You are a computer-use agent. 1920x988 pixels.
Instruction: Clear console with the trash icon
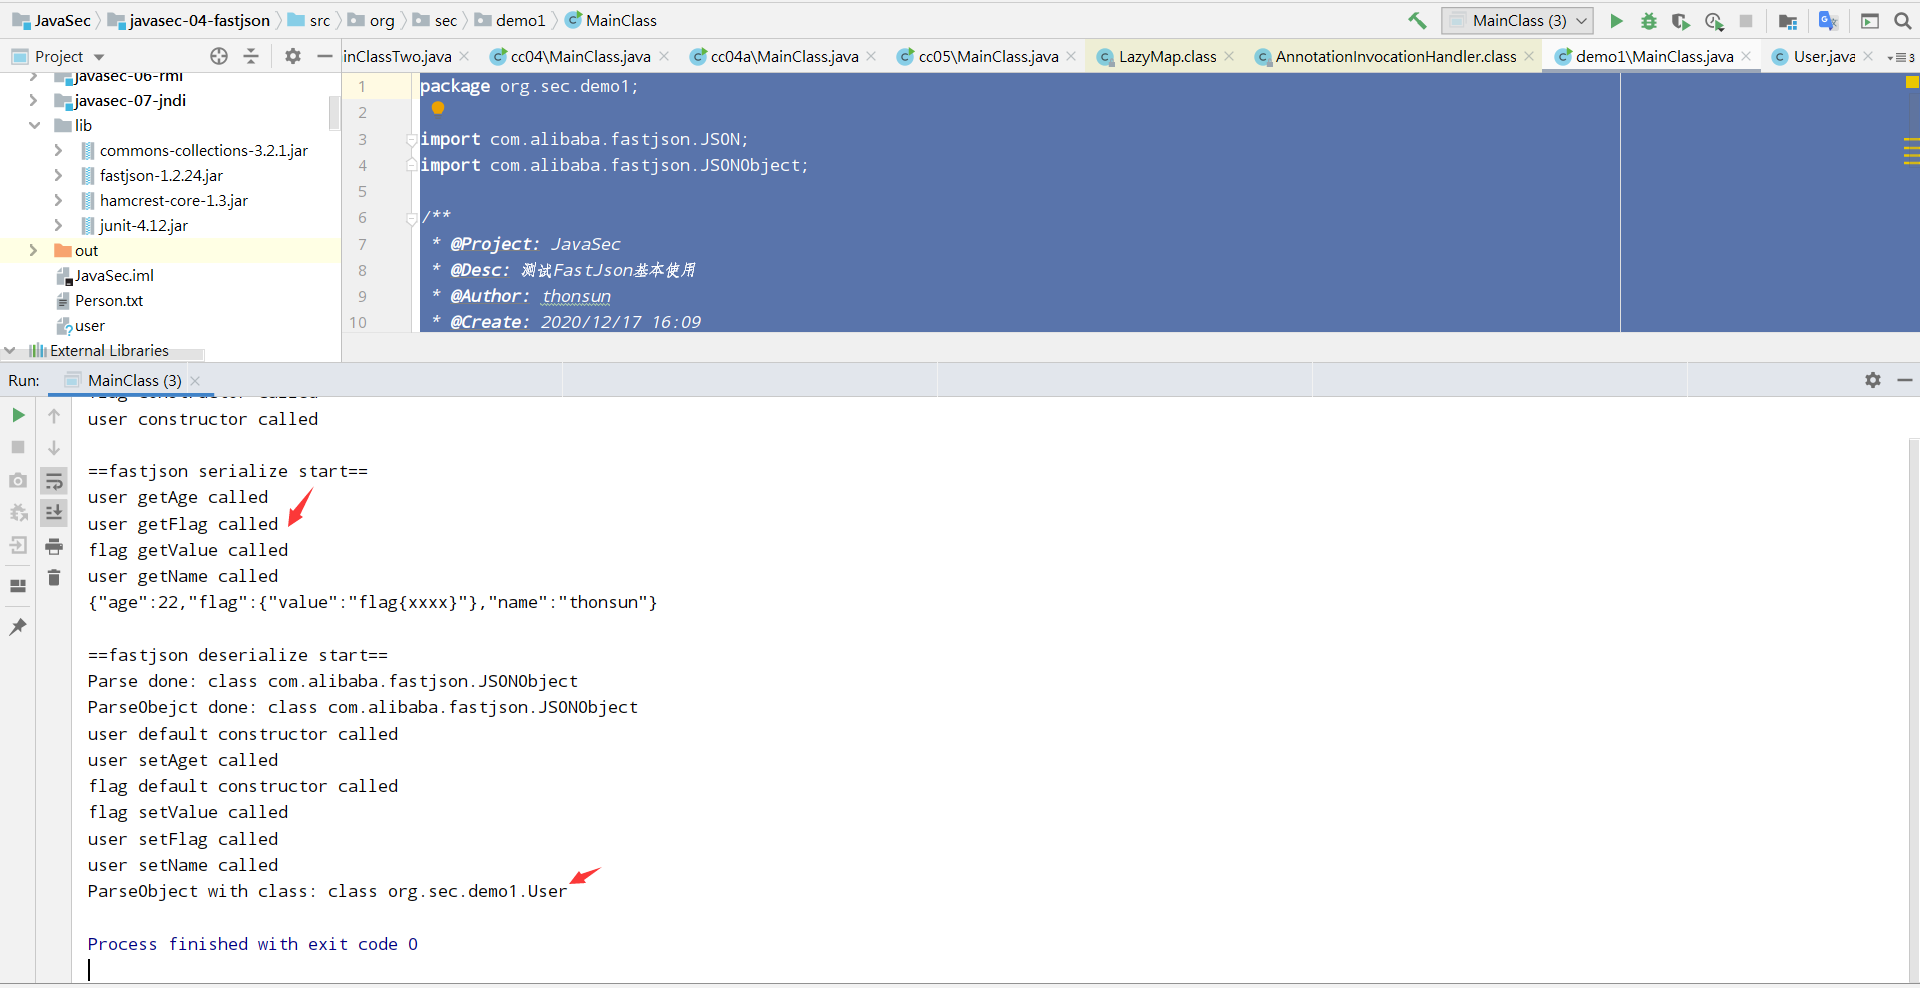click(54, 577)
